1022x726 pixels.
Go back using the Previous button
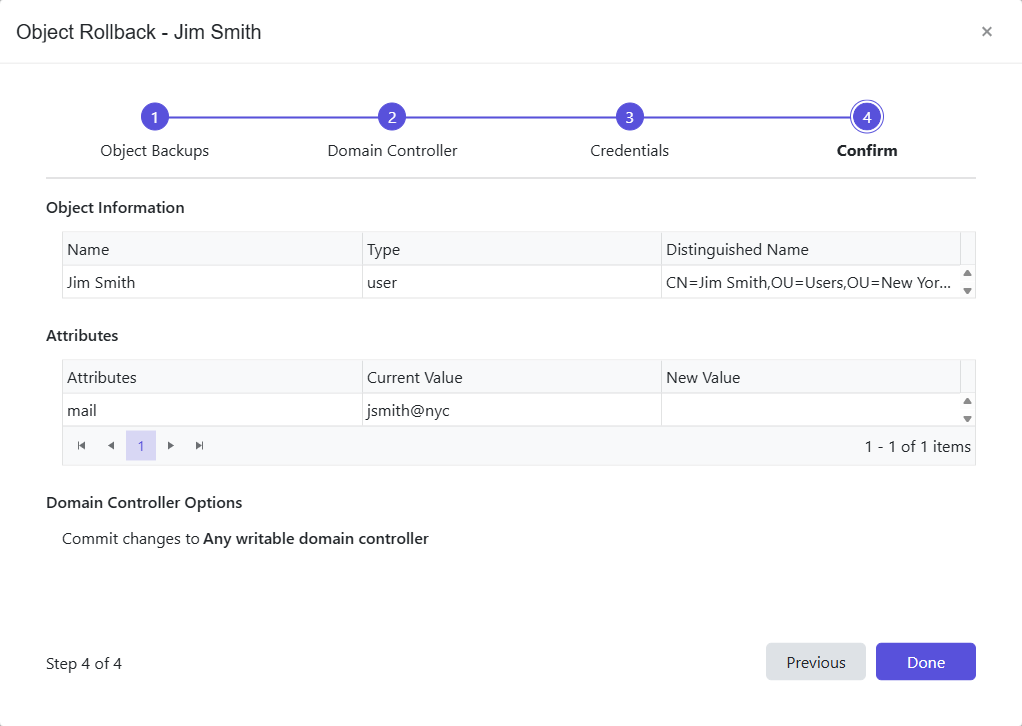(x=815, y=661)
